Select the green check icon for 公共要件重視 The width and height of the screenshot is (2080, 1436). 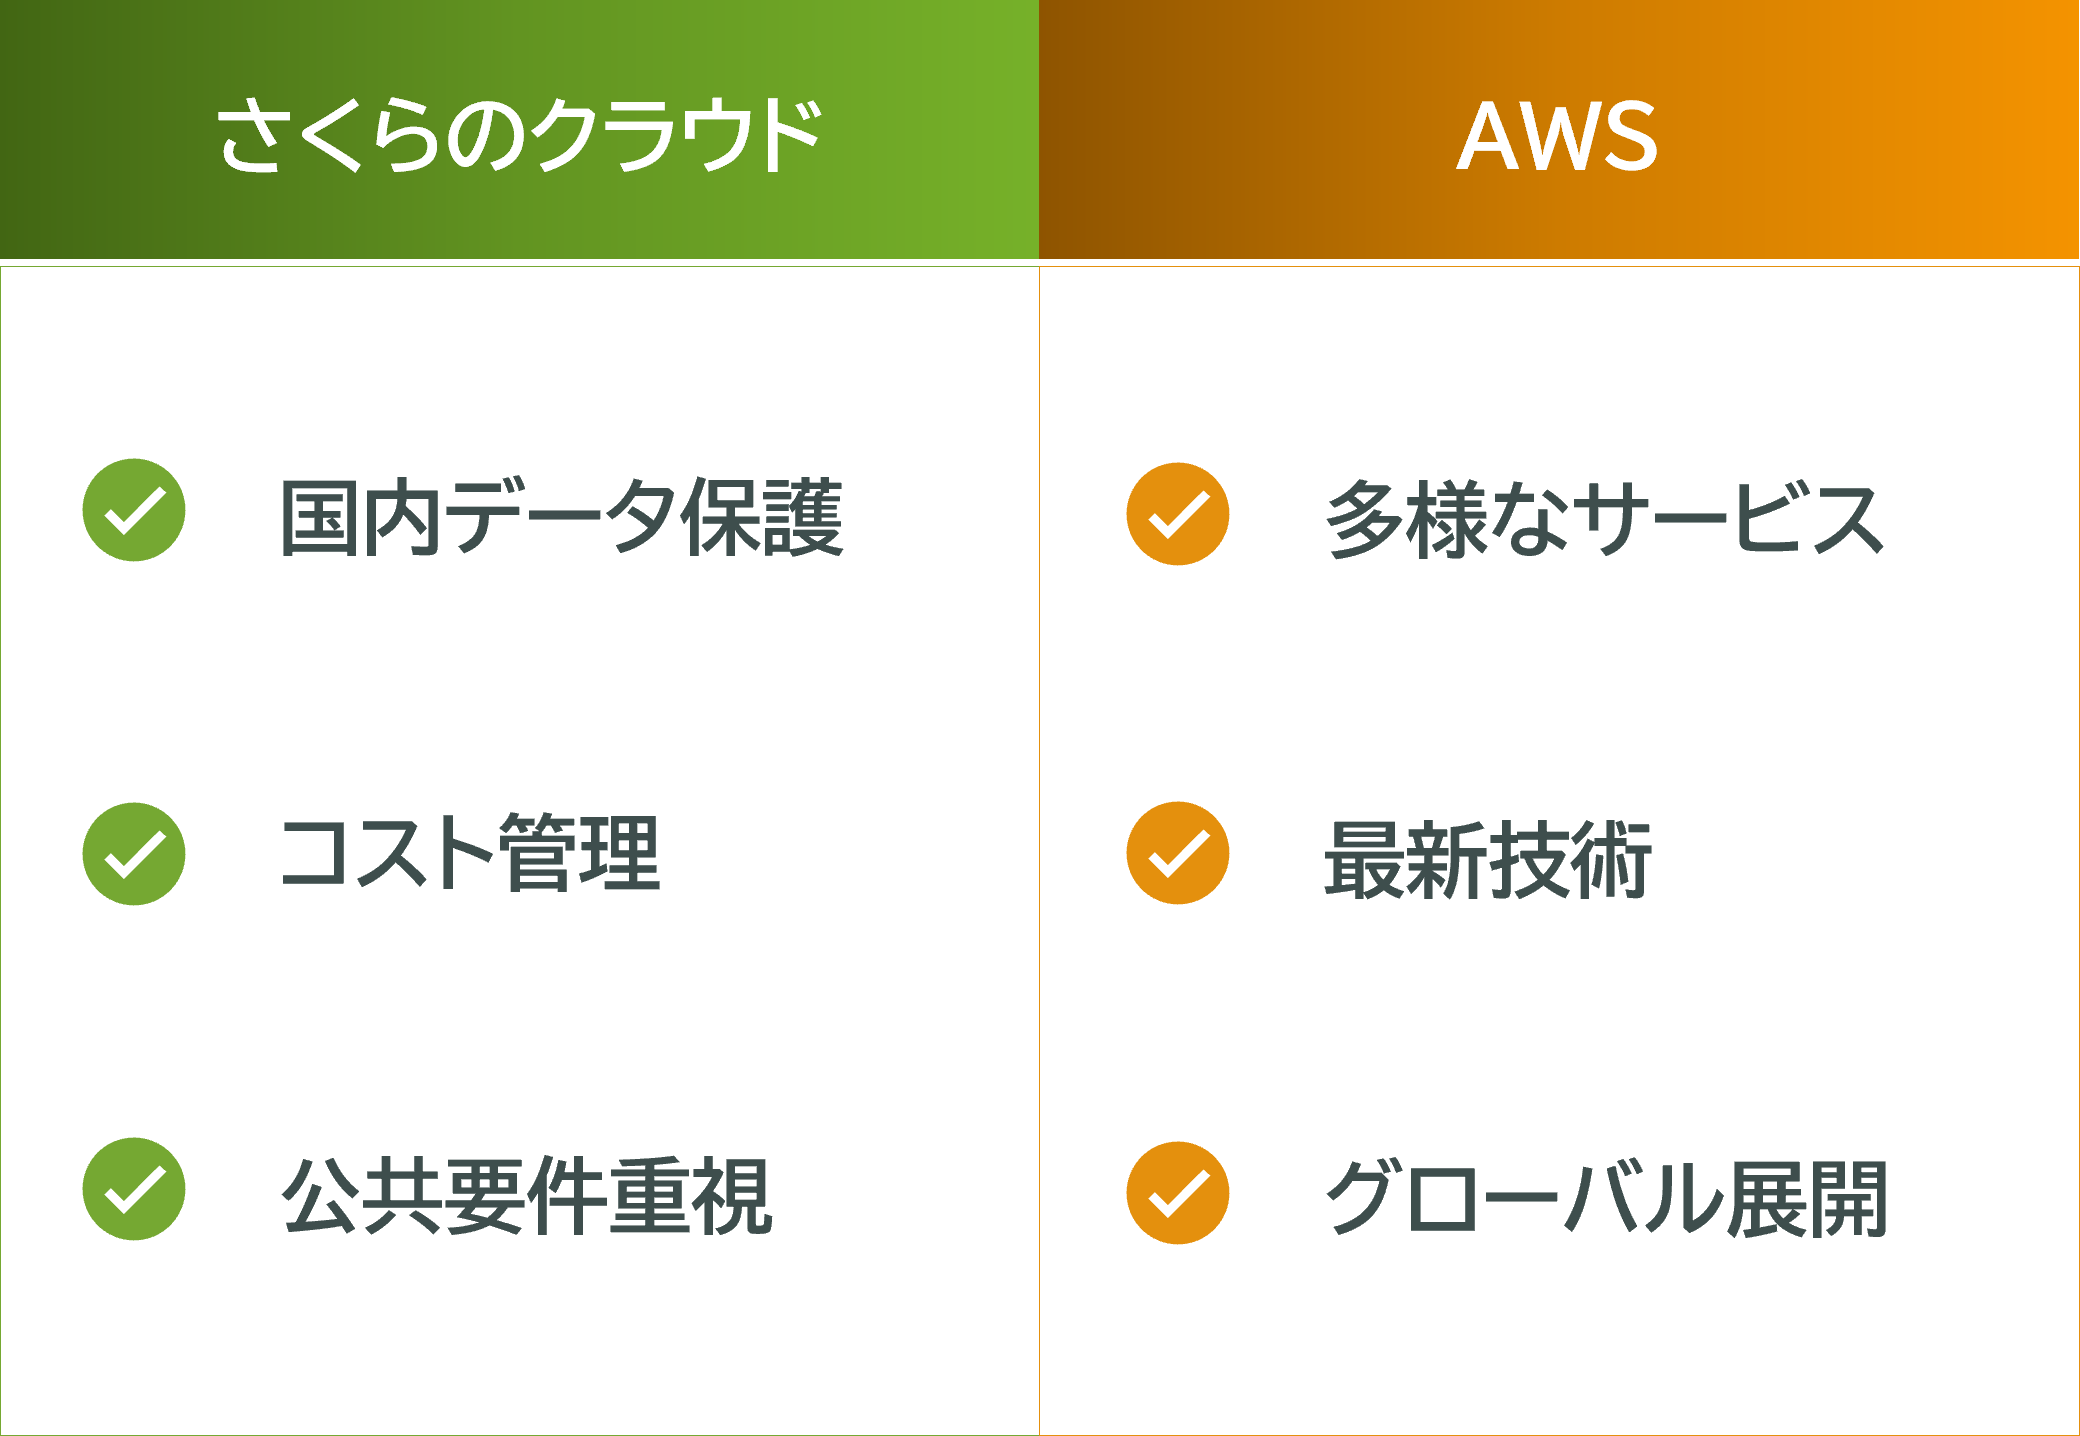click(x=134, y=1189)
